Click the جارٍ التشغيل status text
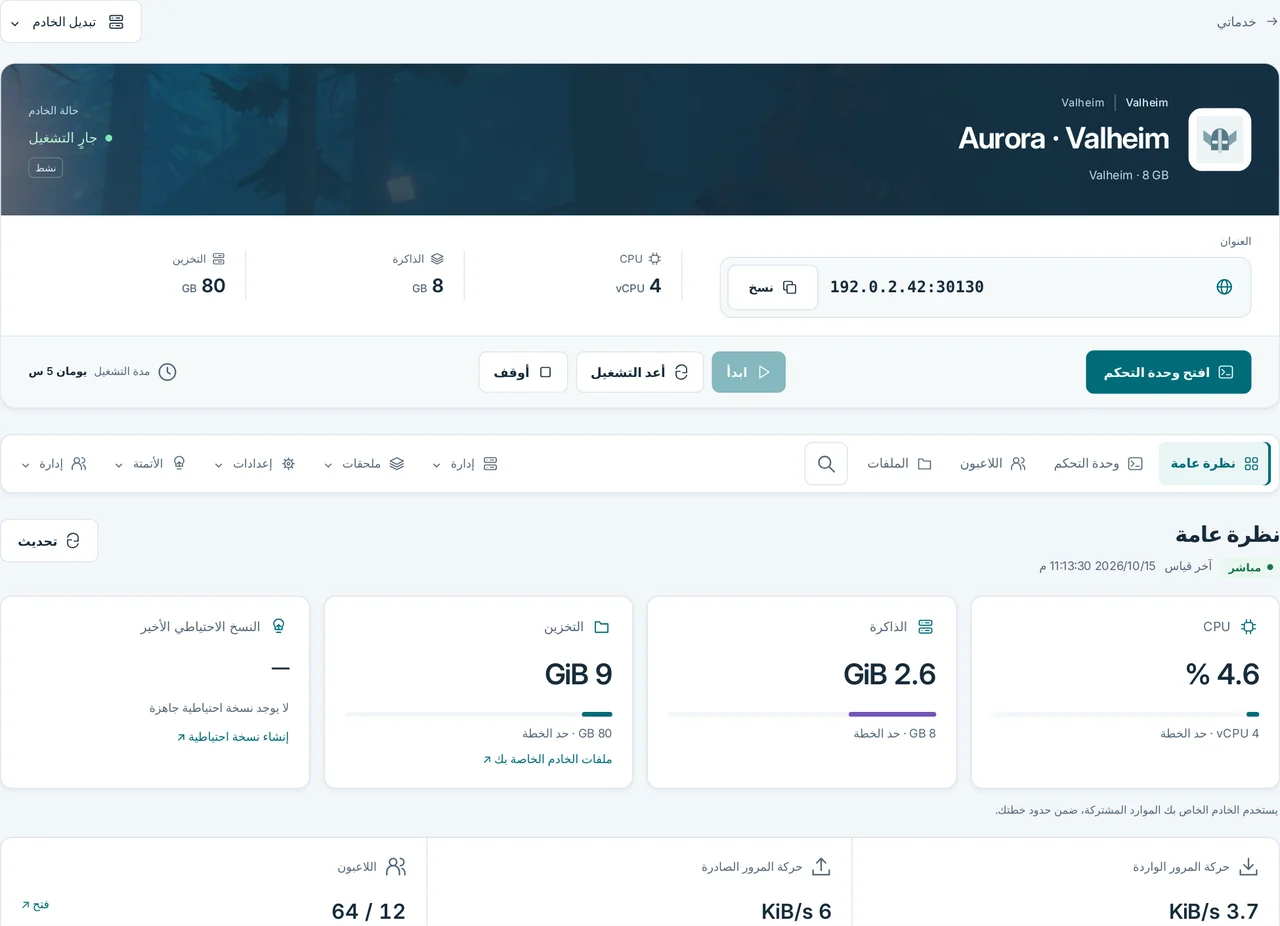 point(64,138)
